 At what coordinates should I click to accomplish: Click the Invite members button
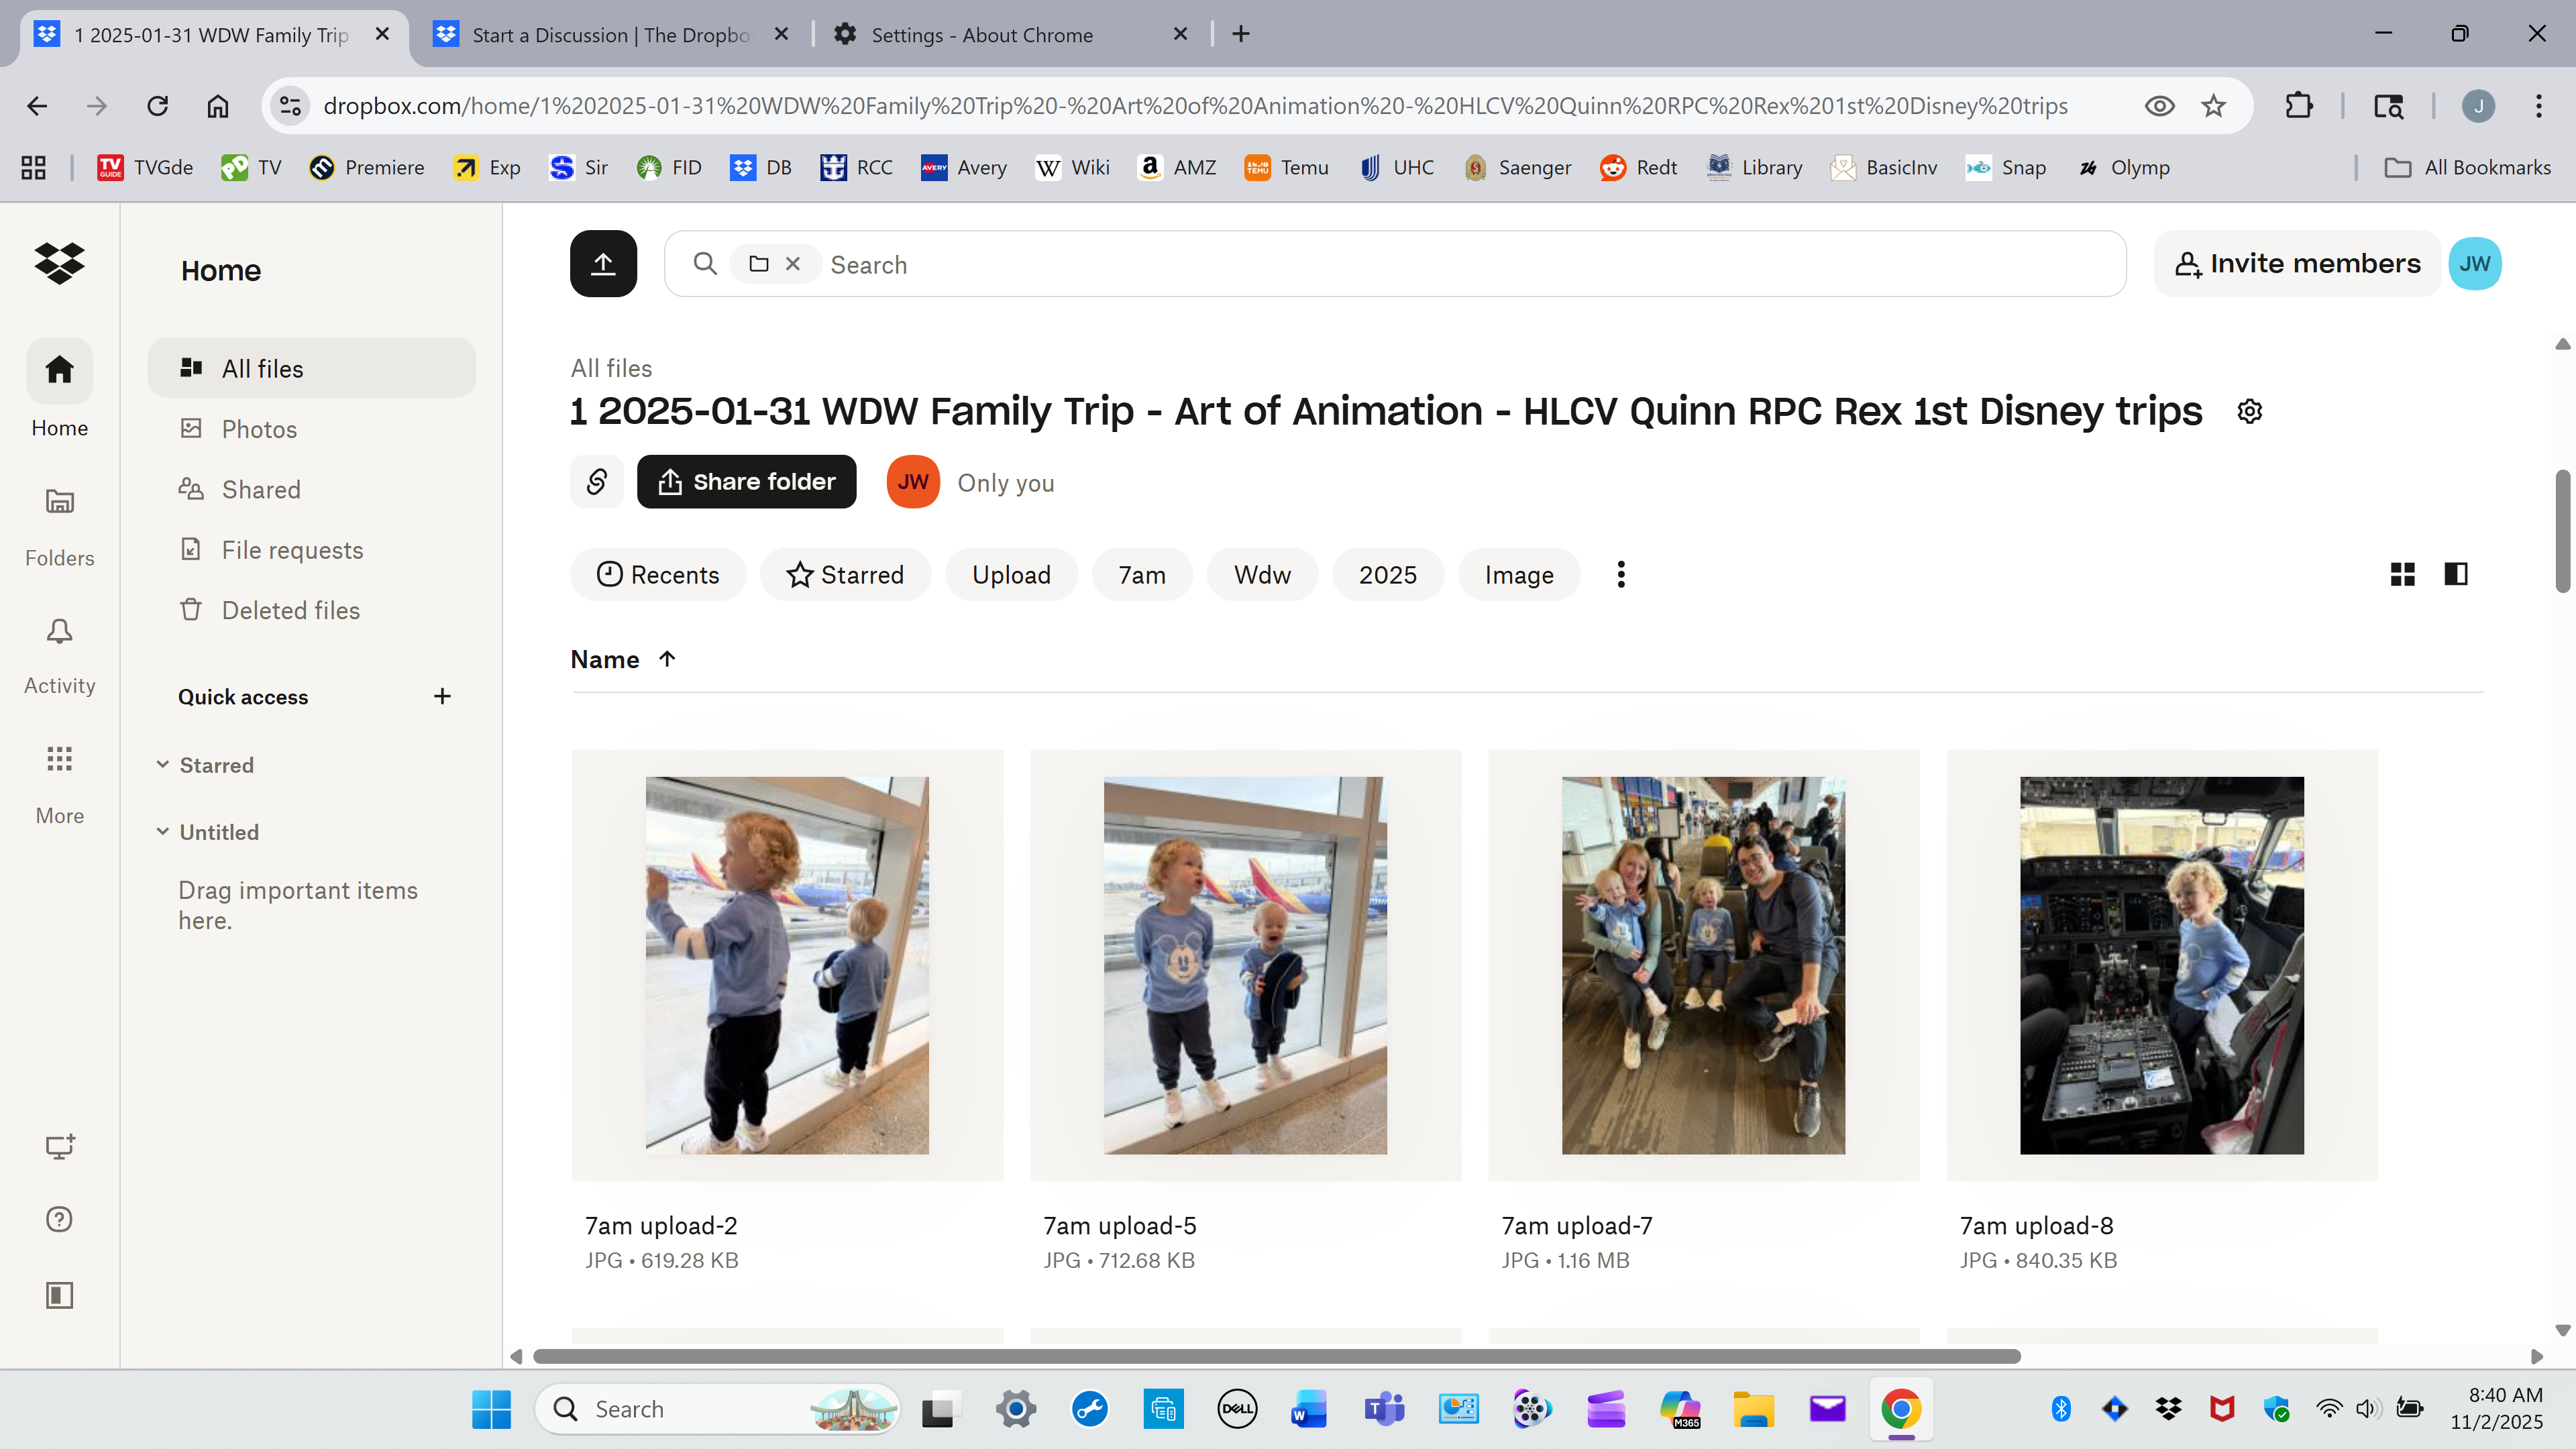2297,264
